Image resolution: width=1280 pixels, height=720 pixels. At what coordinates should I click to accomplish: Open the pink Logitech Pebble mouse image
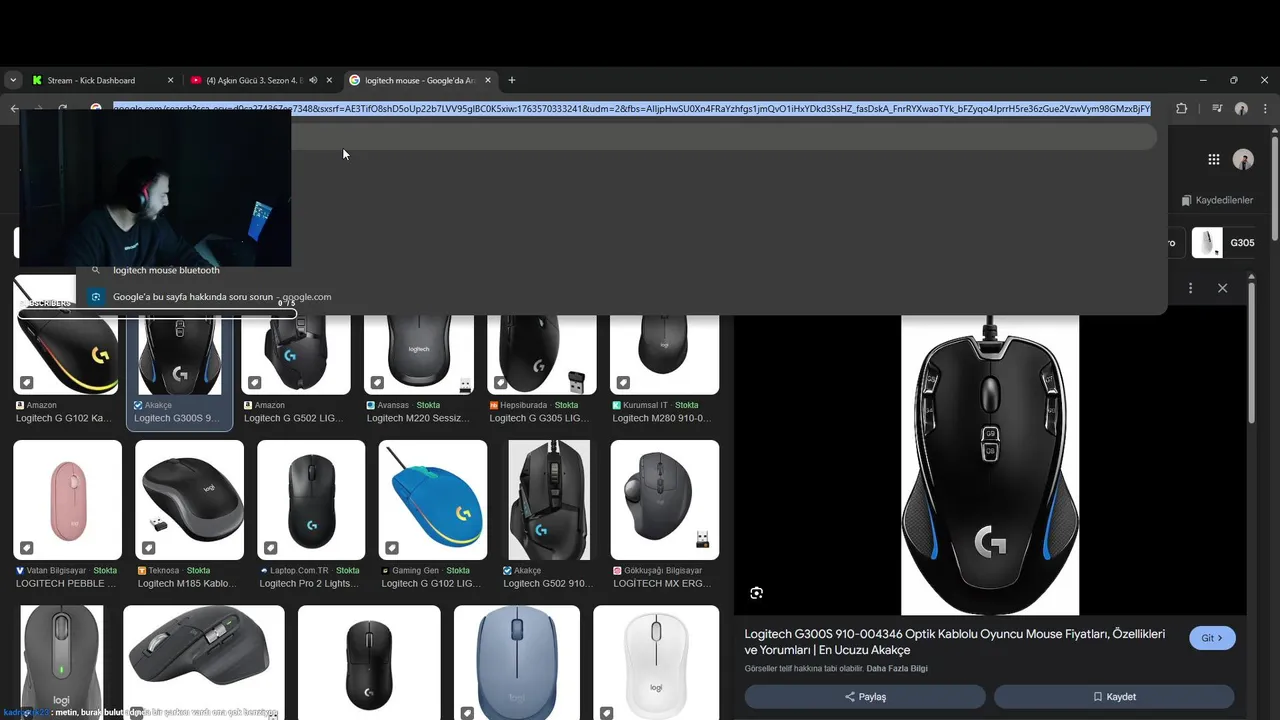point(67,500)
